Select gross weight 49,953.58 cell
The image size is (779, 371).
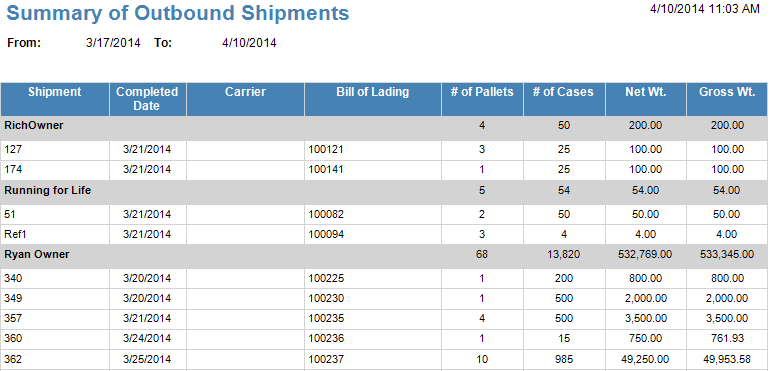click(727, 359)
